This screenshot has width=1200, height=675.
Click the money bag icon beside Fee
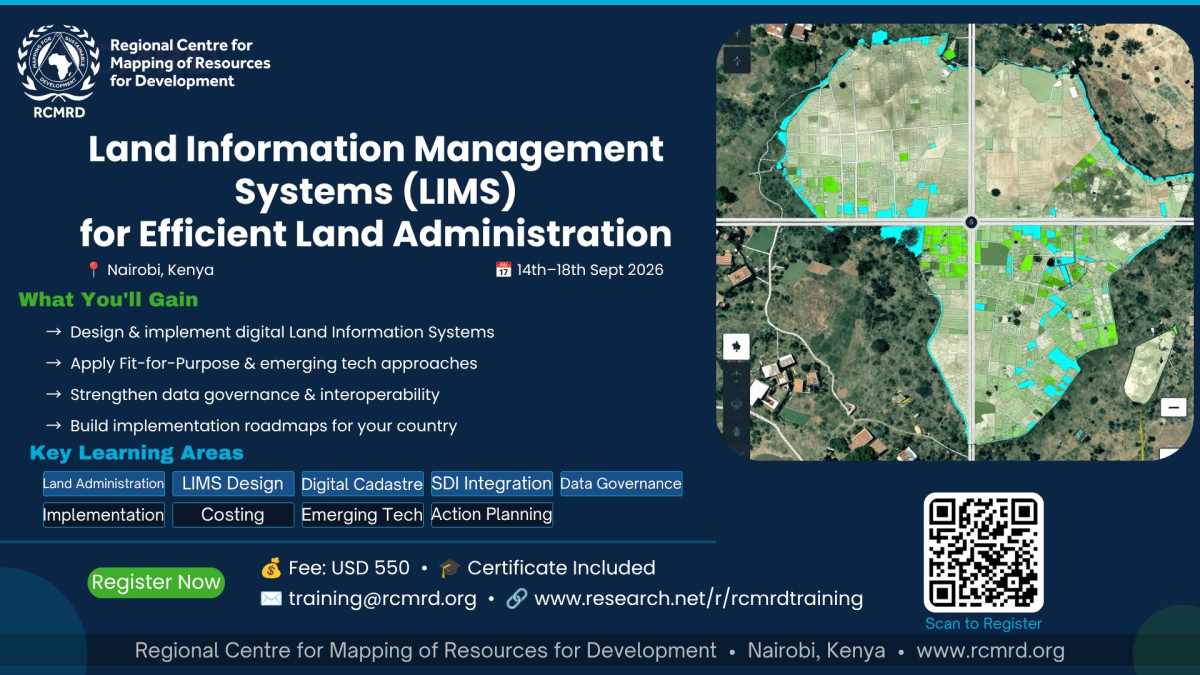271,568
